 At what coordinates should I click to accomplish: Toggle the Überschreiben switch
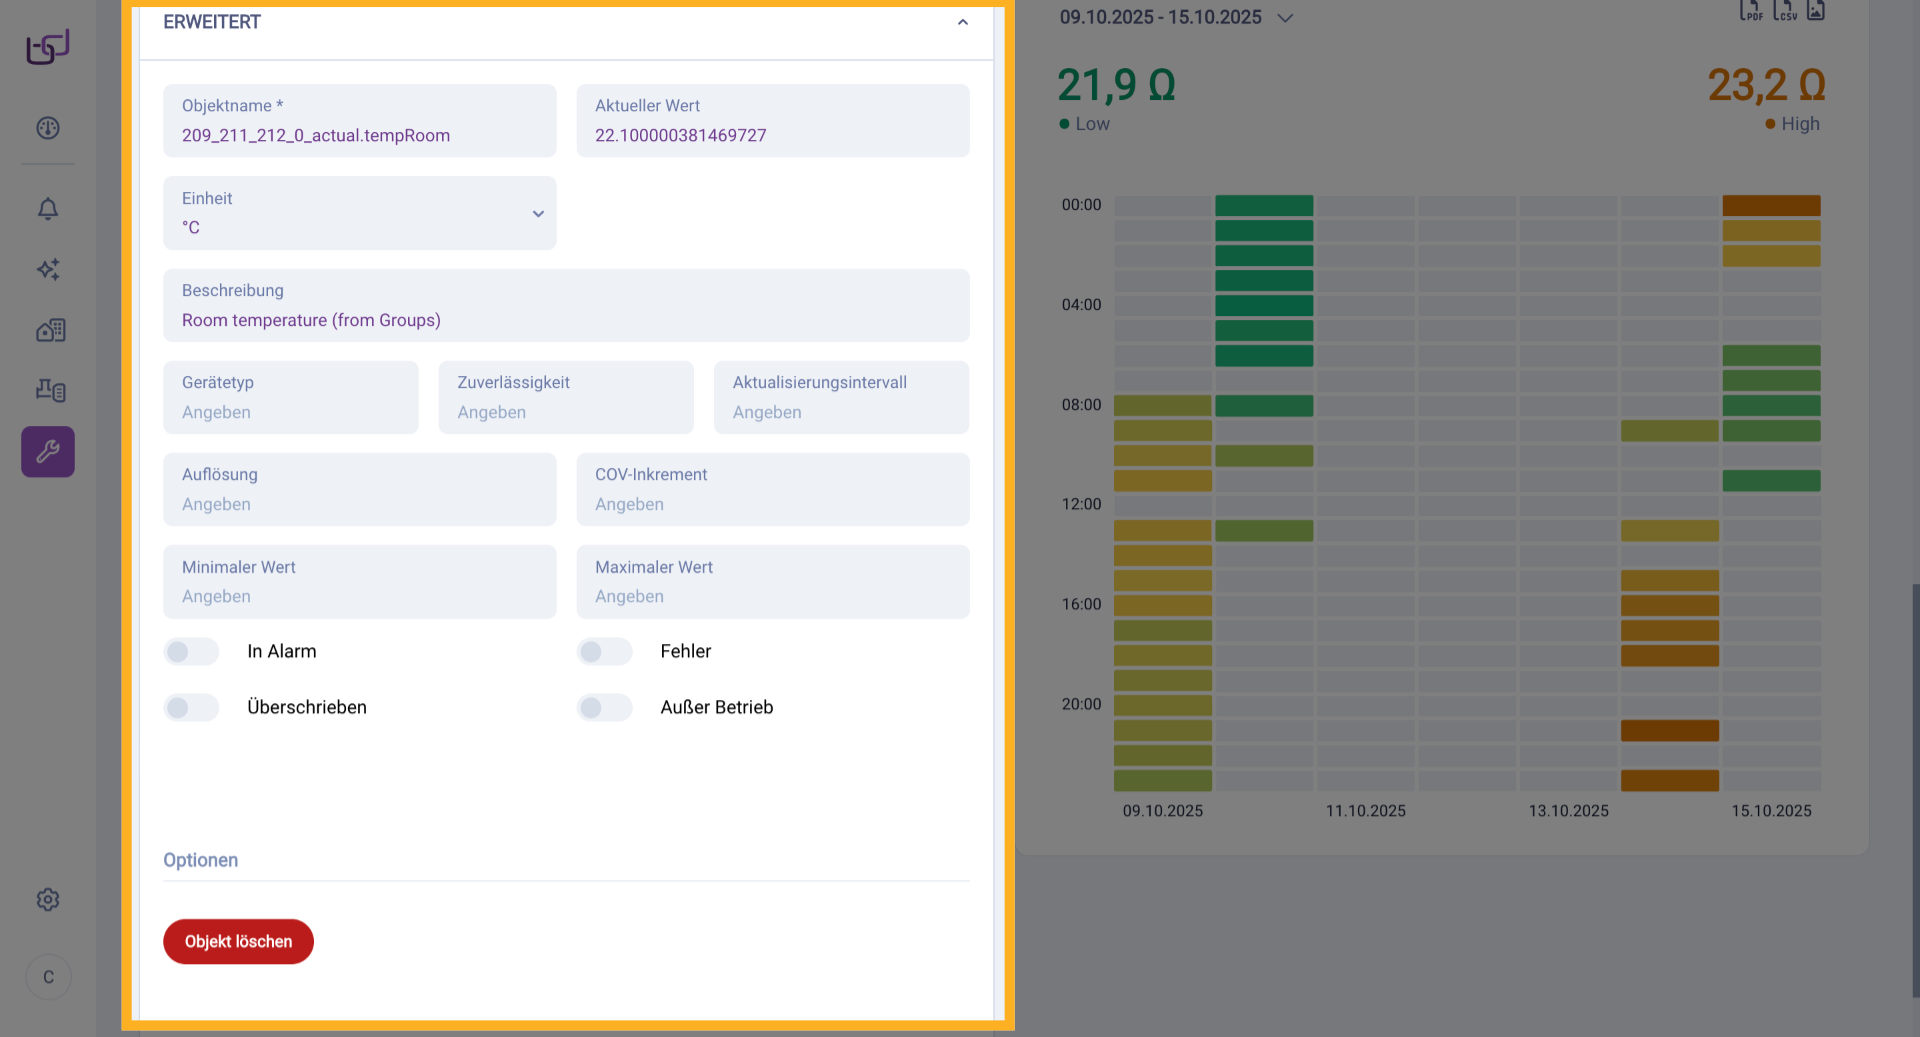191,708
